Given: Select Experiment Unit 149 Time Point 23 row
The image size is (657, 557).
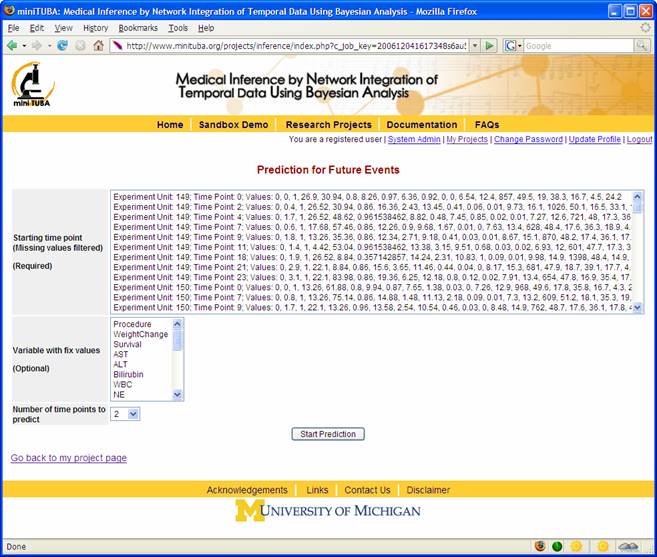Looking at the screenshot, I should point(372,277).
